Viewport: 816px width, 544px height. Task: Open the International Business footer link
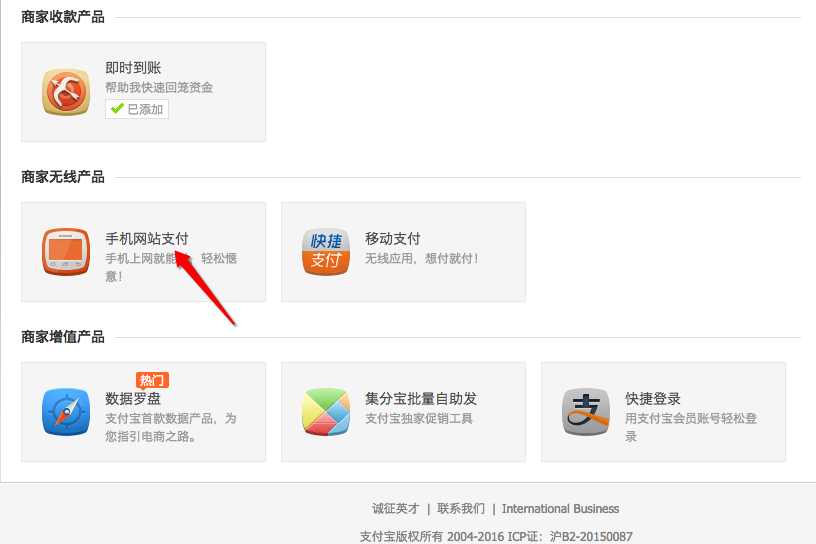pos(560,509)
